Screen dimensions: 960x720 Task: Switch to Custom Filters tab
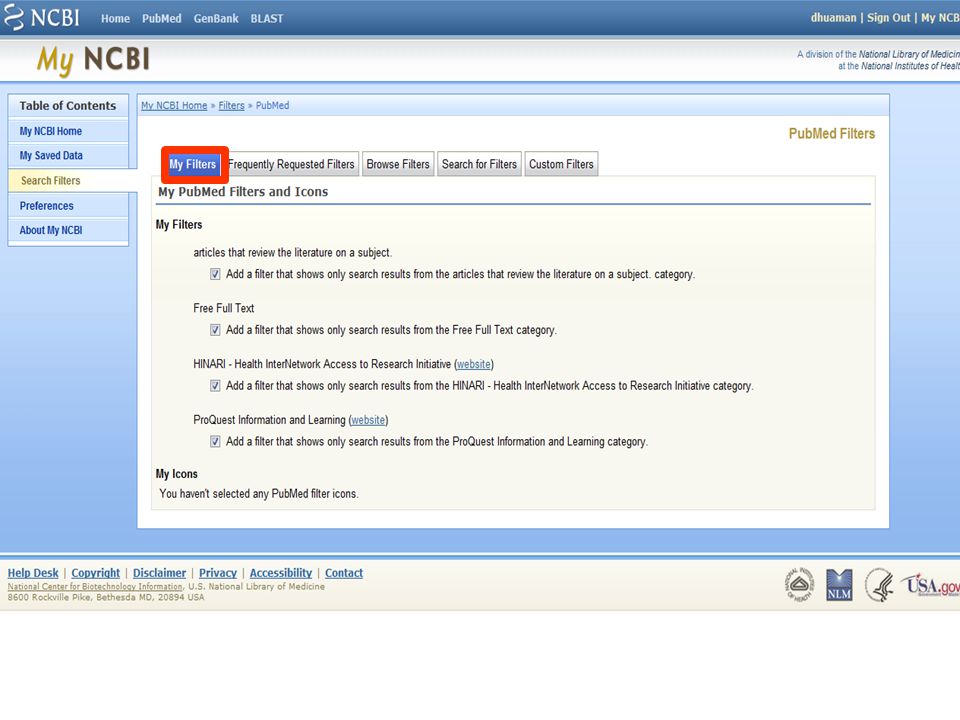click(561, 164)
